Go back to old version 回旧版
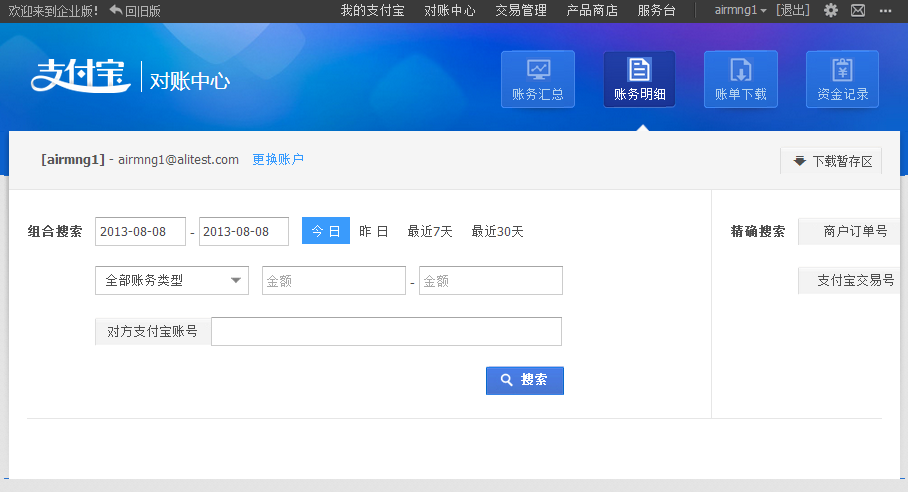Viewport: 908px width, 492px height. (x=135, y=10)
